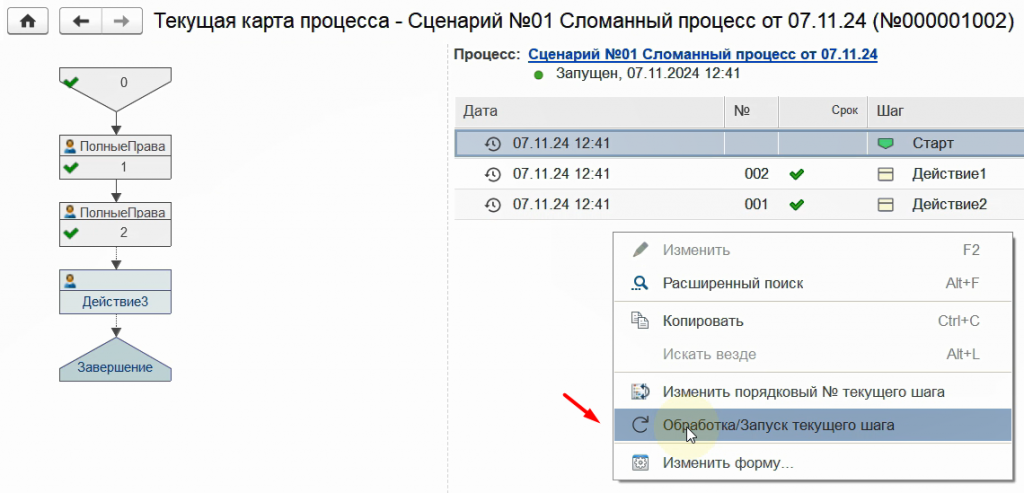This screenshot has height=493, width=1024.
Task: Sort by Шаг column header
Action: coord(946,111)
